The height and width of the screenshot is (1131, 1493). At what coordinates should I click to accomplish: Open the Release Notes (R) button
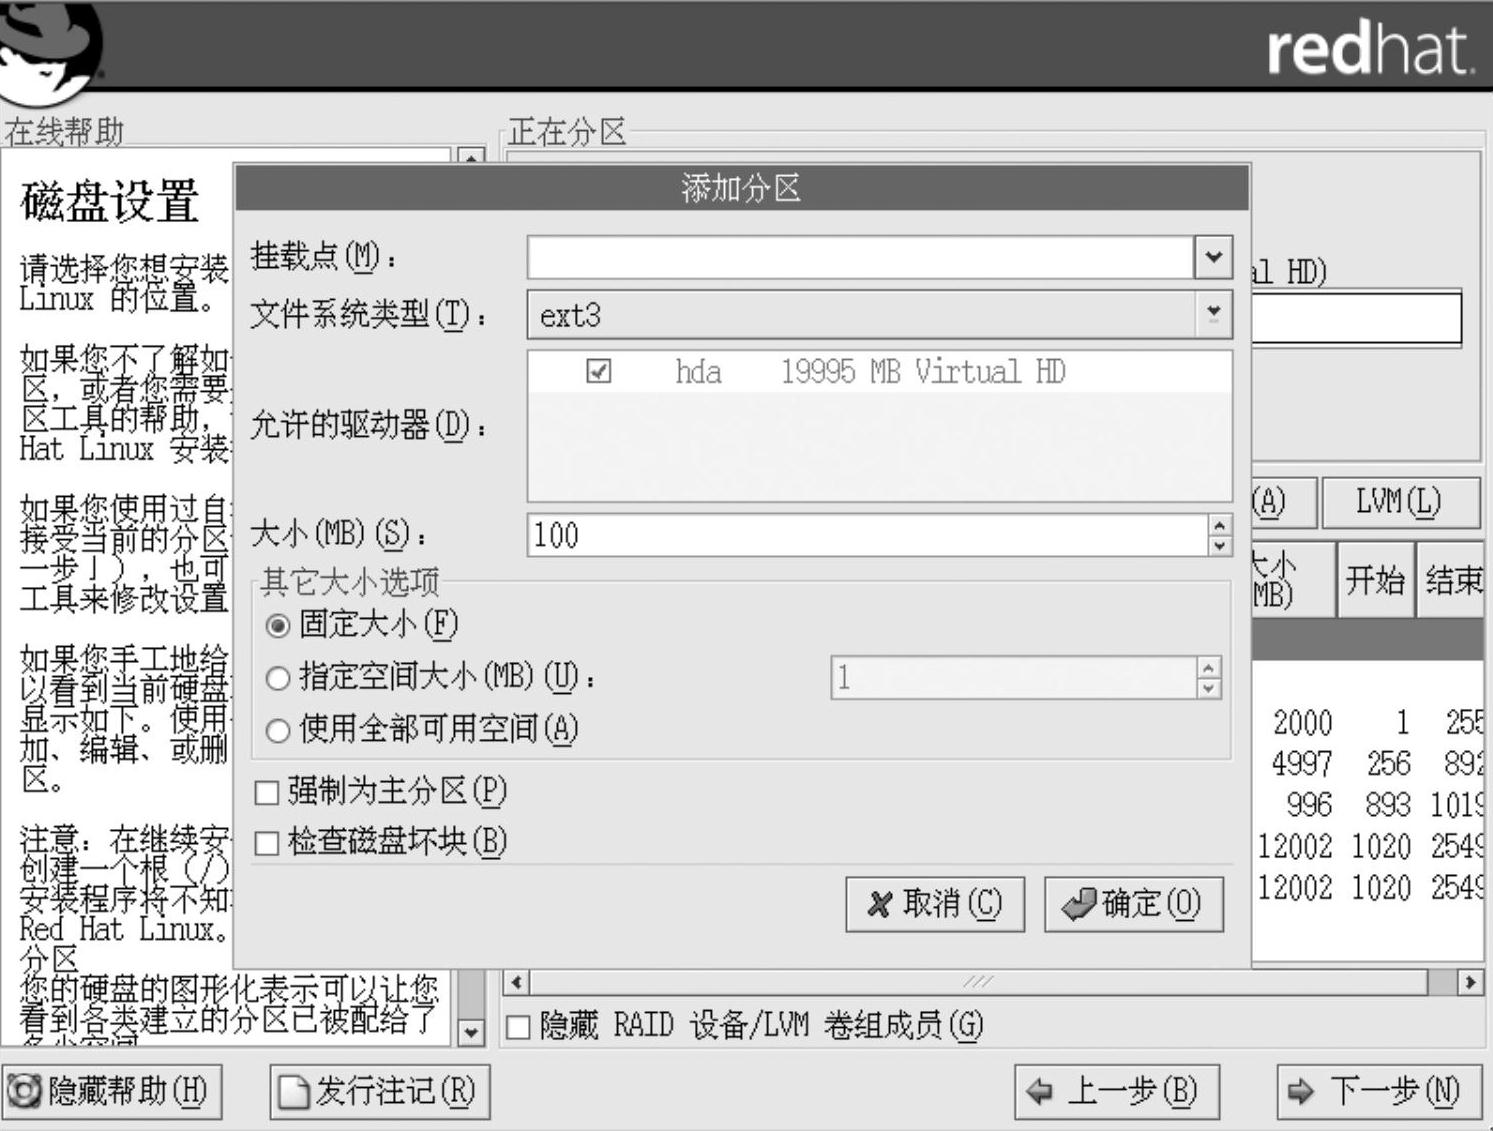379,1091
